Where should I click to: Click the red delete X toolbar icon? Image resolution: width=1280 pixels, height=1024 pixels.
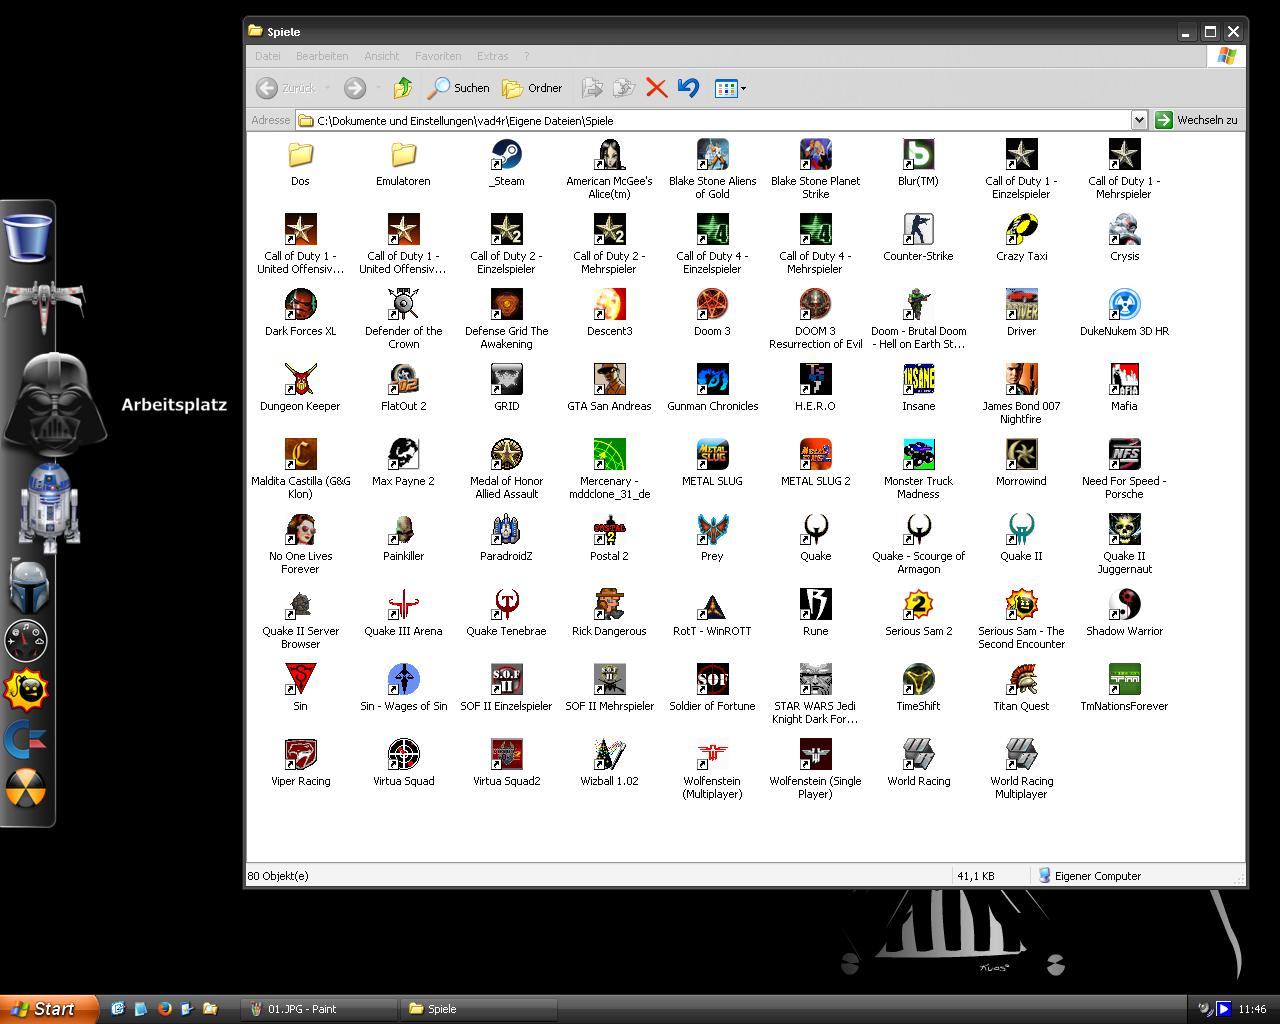[x=656, y=88]
